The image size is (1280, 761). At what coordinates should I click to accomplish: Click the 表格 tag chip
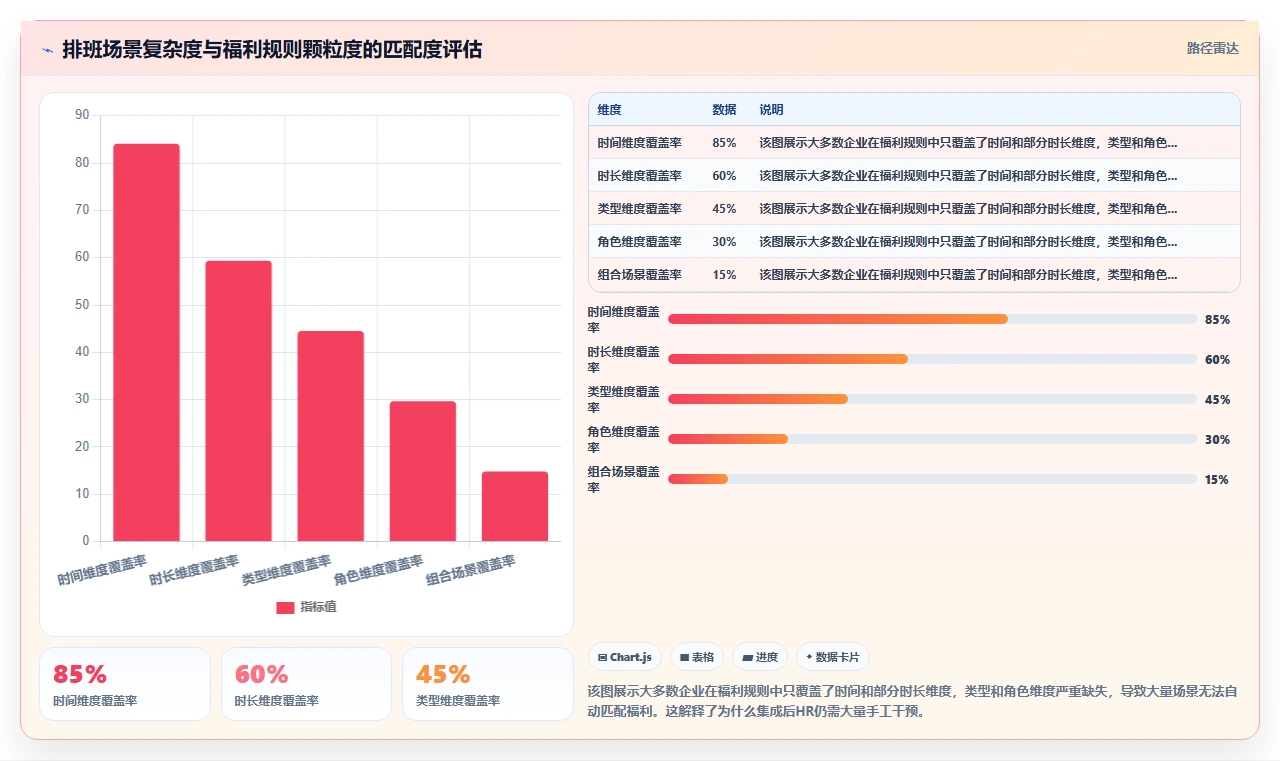click(x=697, y=657)
